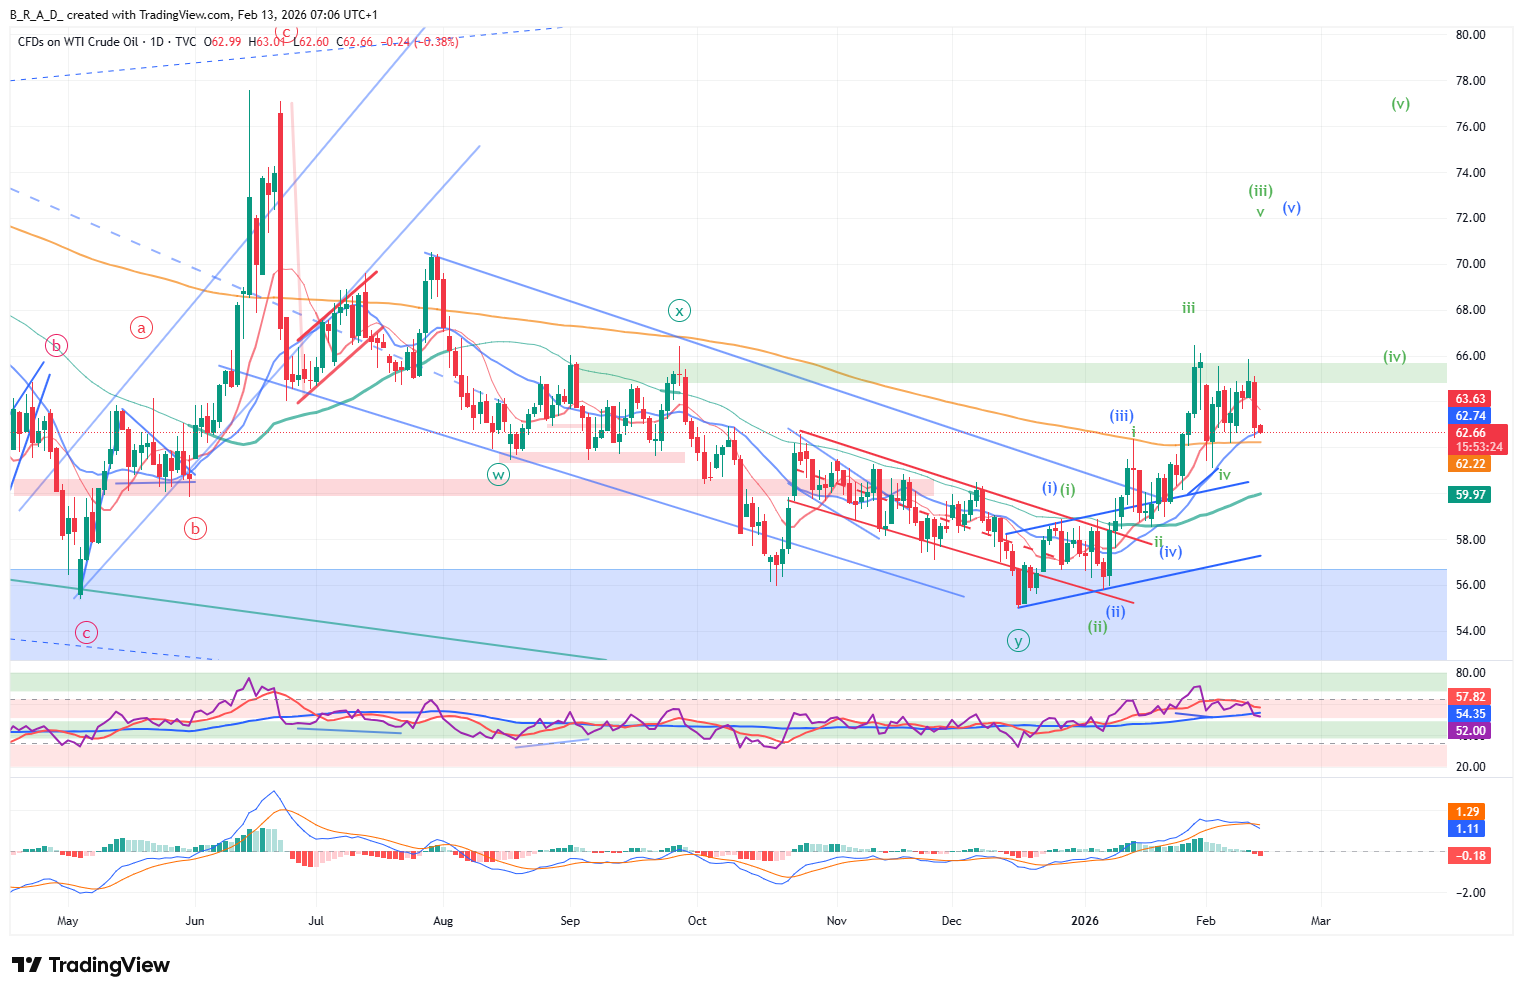Click the 70.00 level on price axis
Image resolution: width=1523 pixels, height=995 pixels.
tap(1470, 264)
